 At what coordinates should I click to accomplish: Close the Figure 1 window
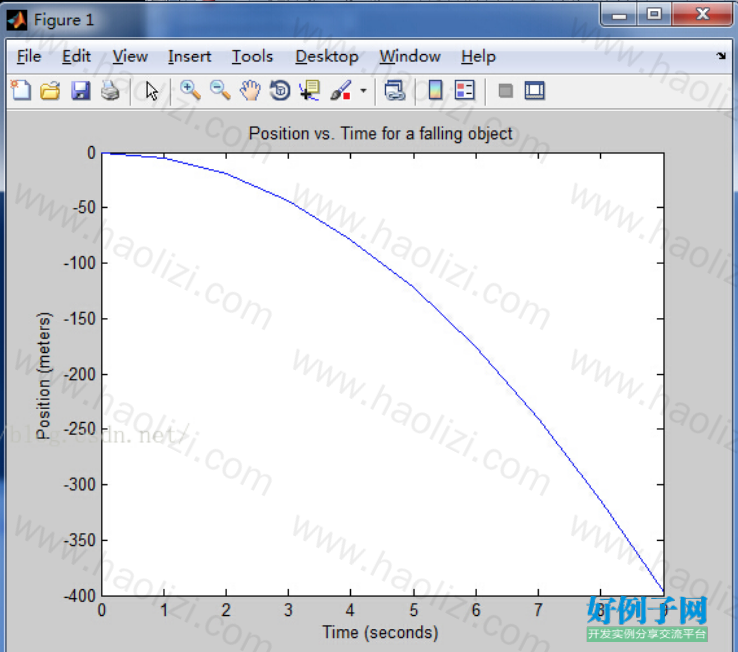tap(702, 15)
